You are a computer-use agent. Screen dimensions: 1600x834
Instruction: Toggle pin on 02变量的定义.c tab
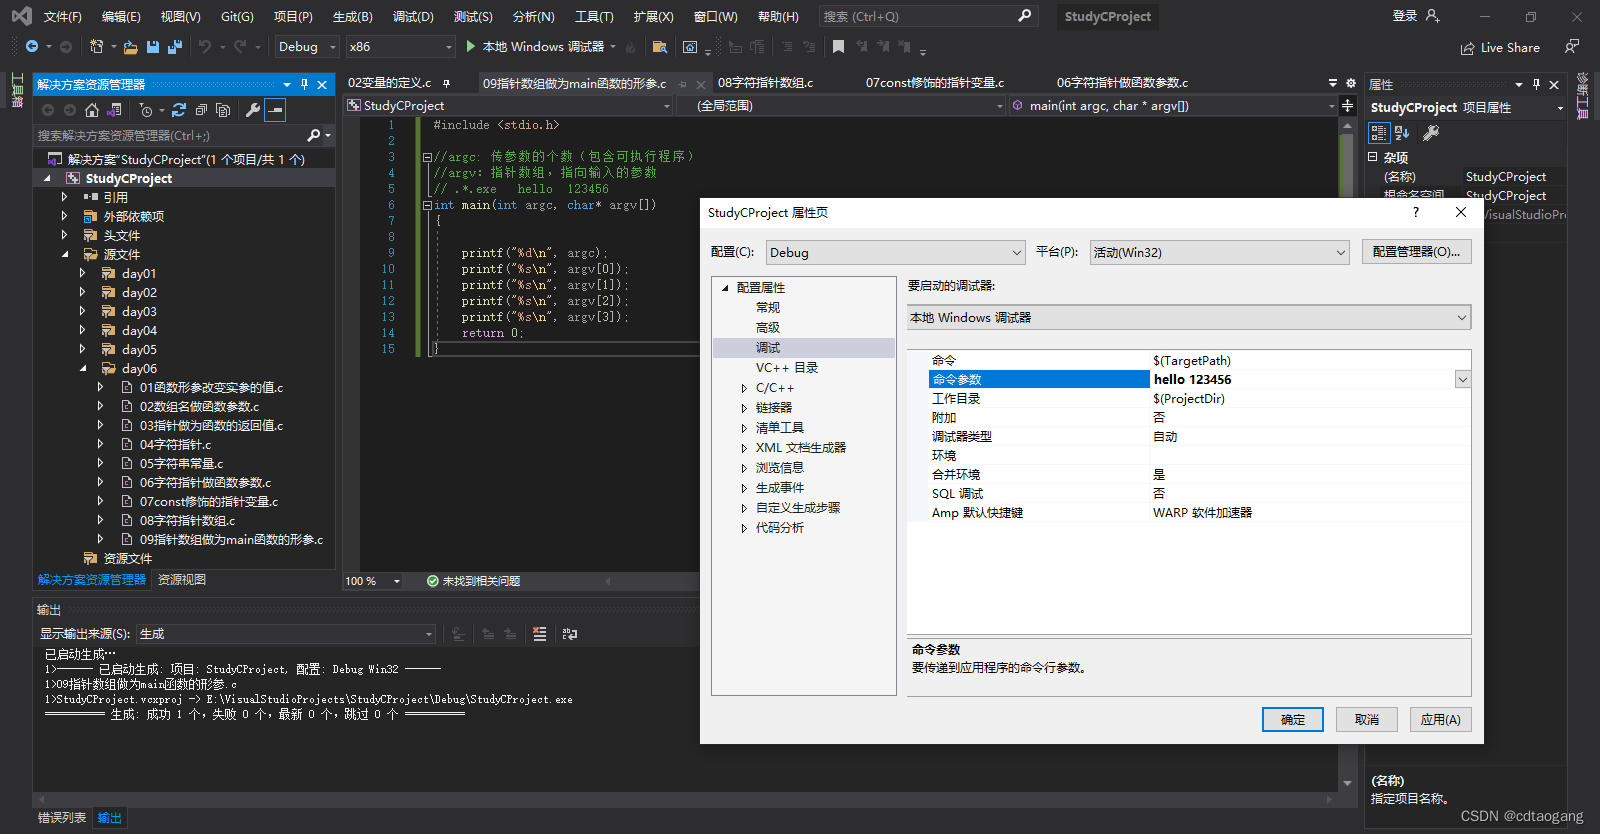(x=446, y=83)
